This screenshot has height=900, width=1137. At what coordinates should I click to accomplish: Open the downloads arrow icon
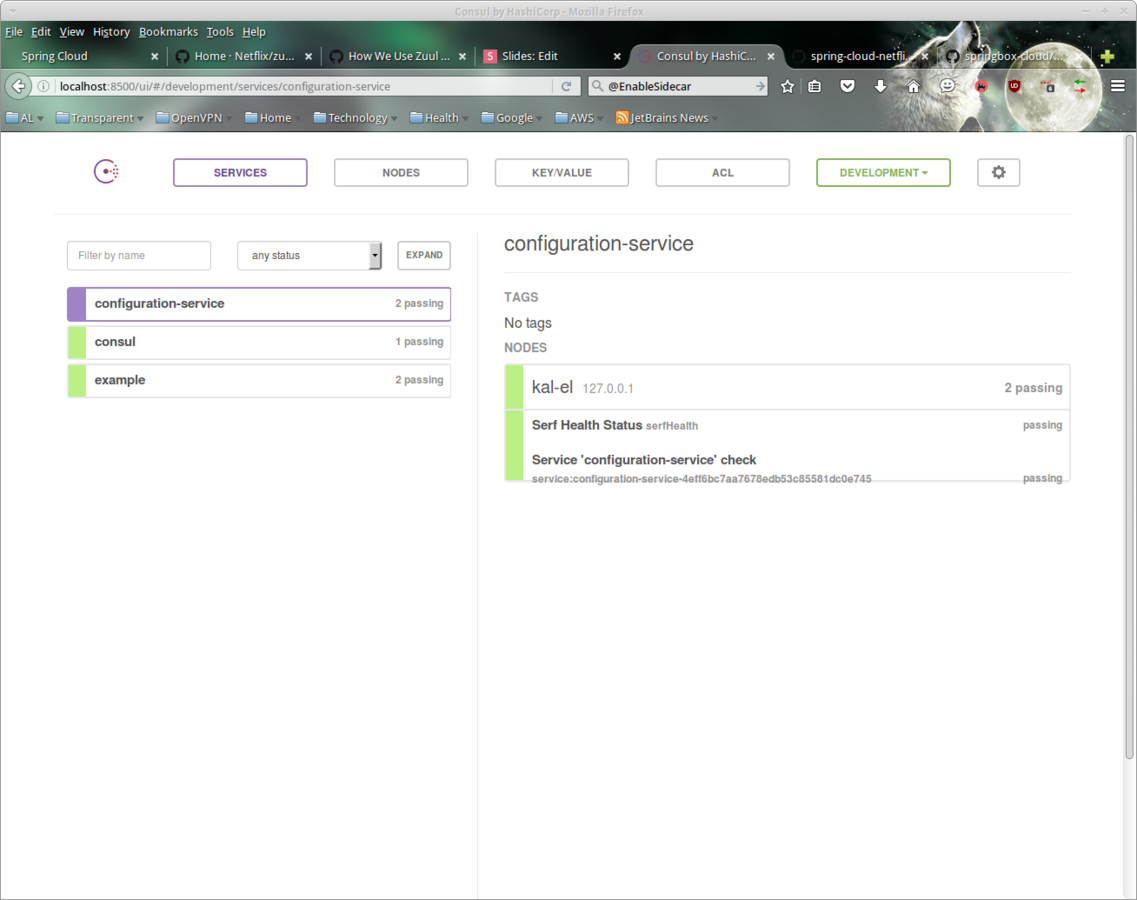click(880, 86)
